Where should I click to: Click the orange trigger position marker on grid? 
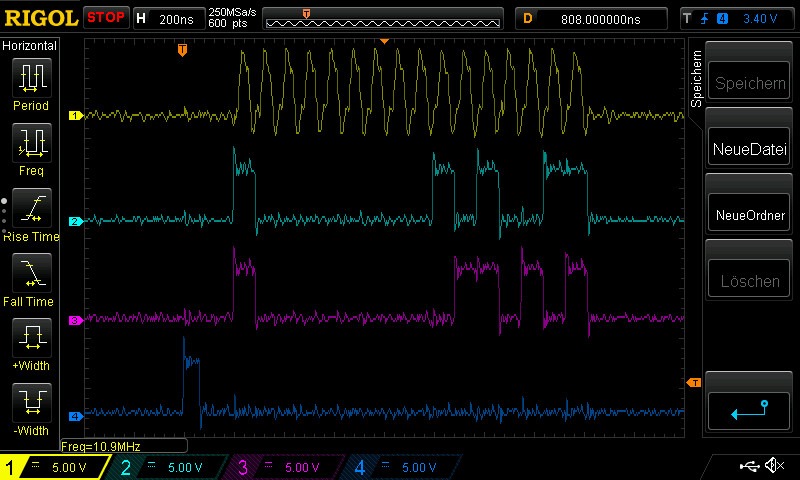click(182, 50)
